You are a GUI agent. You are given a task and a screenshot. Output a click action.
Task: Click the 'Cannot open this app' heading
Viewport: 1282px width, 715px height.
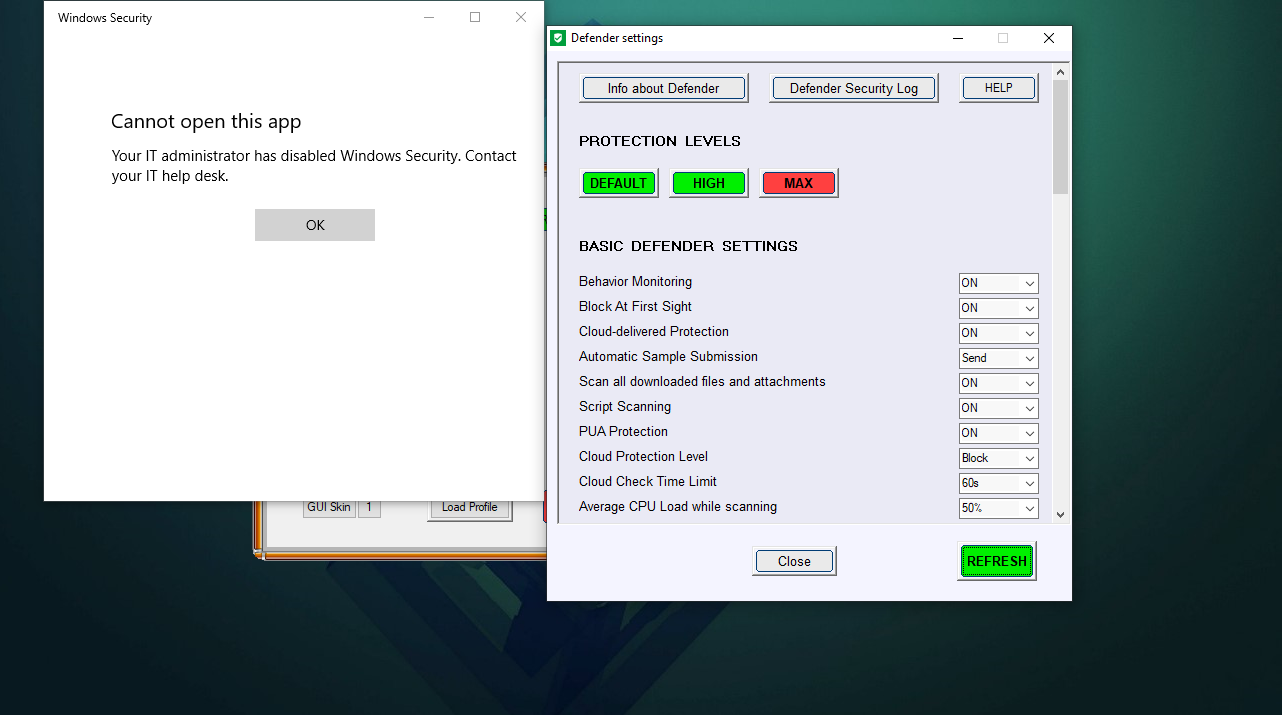206,122
